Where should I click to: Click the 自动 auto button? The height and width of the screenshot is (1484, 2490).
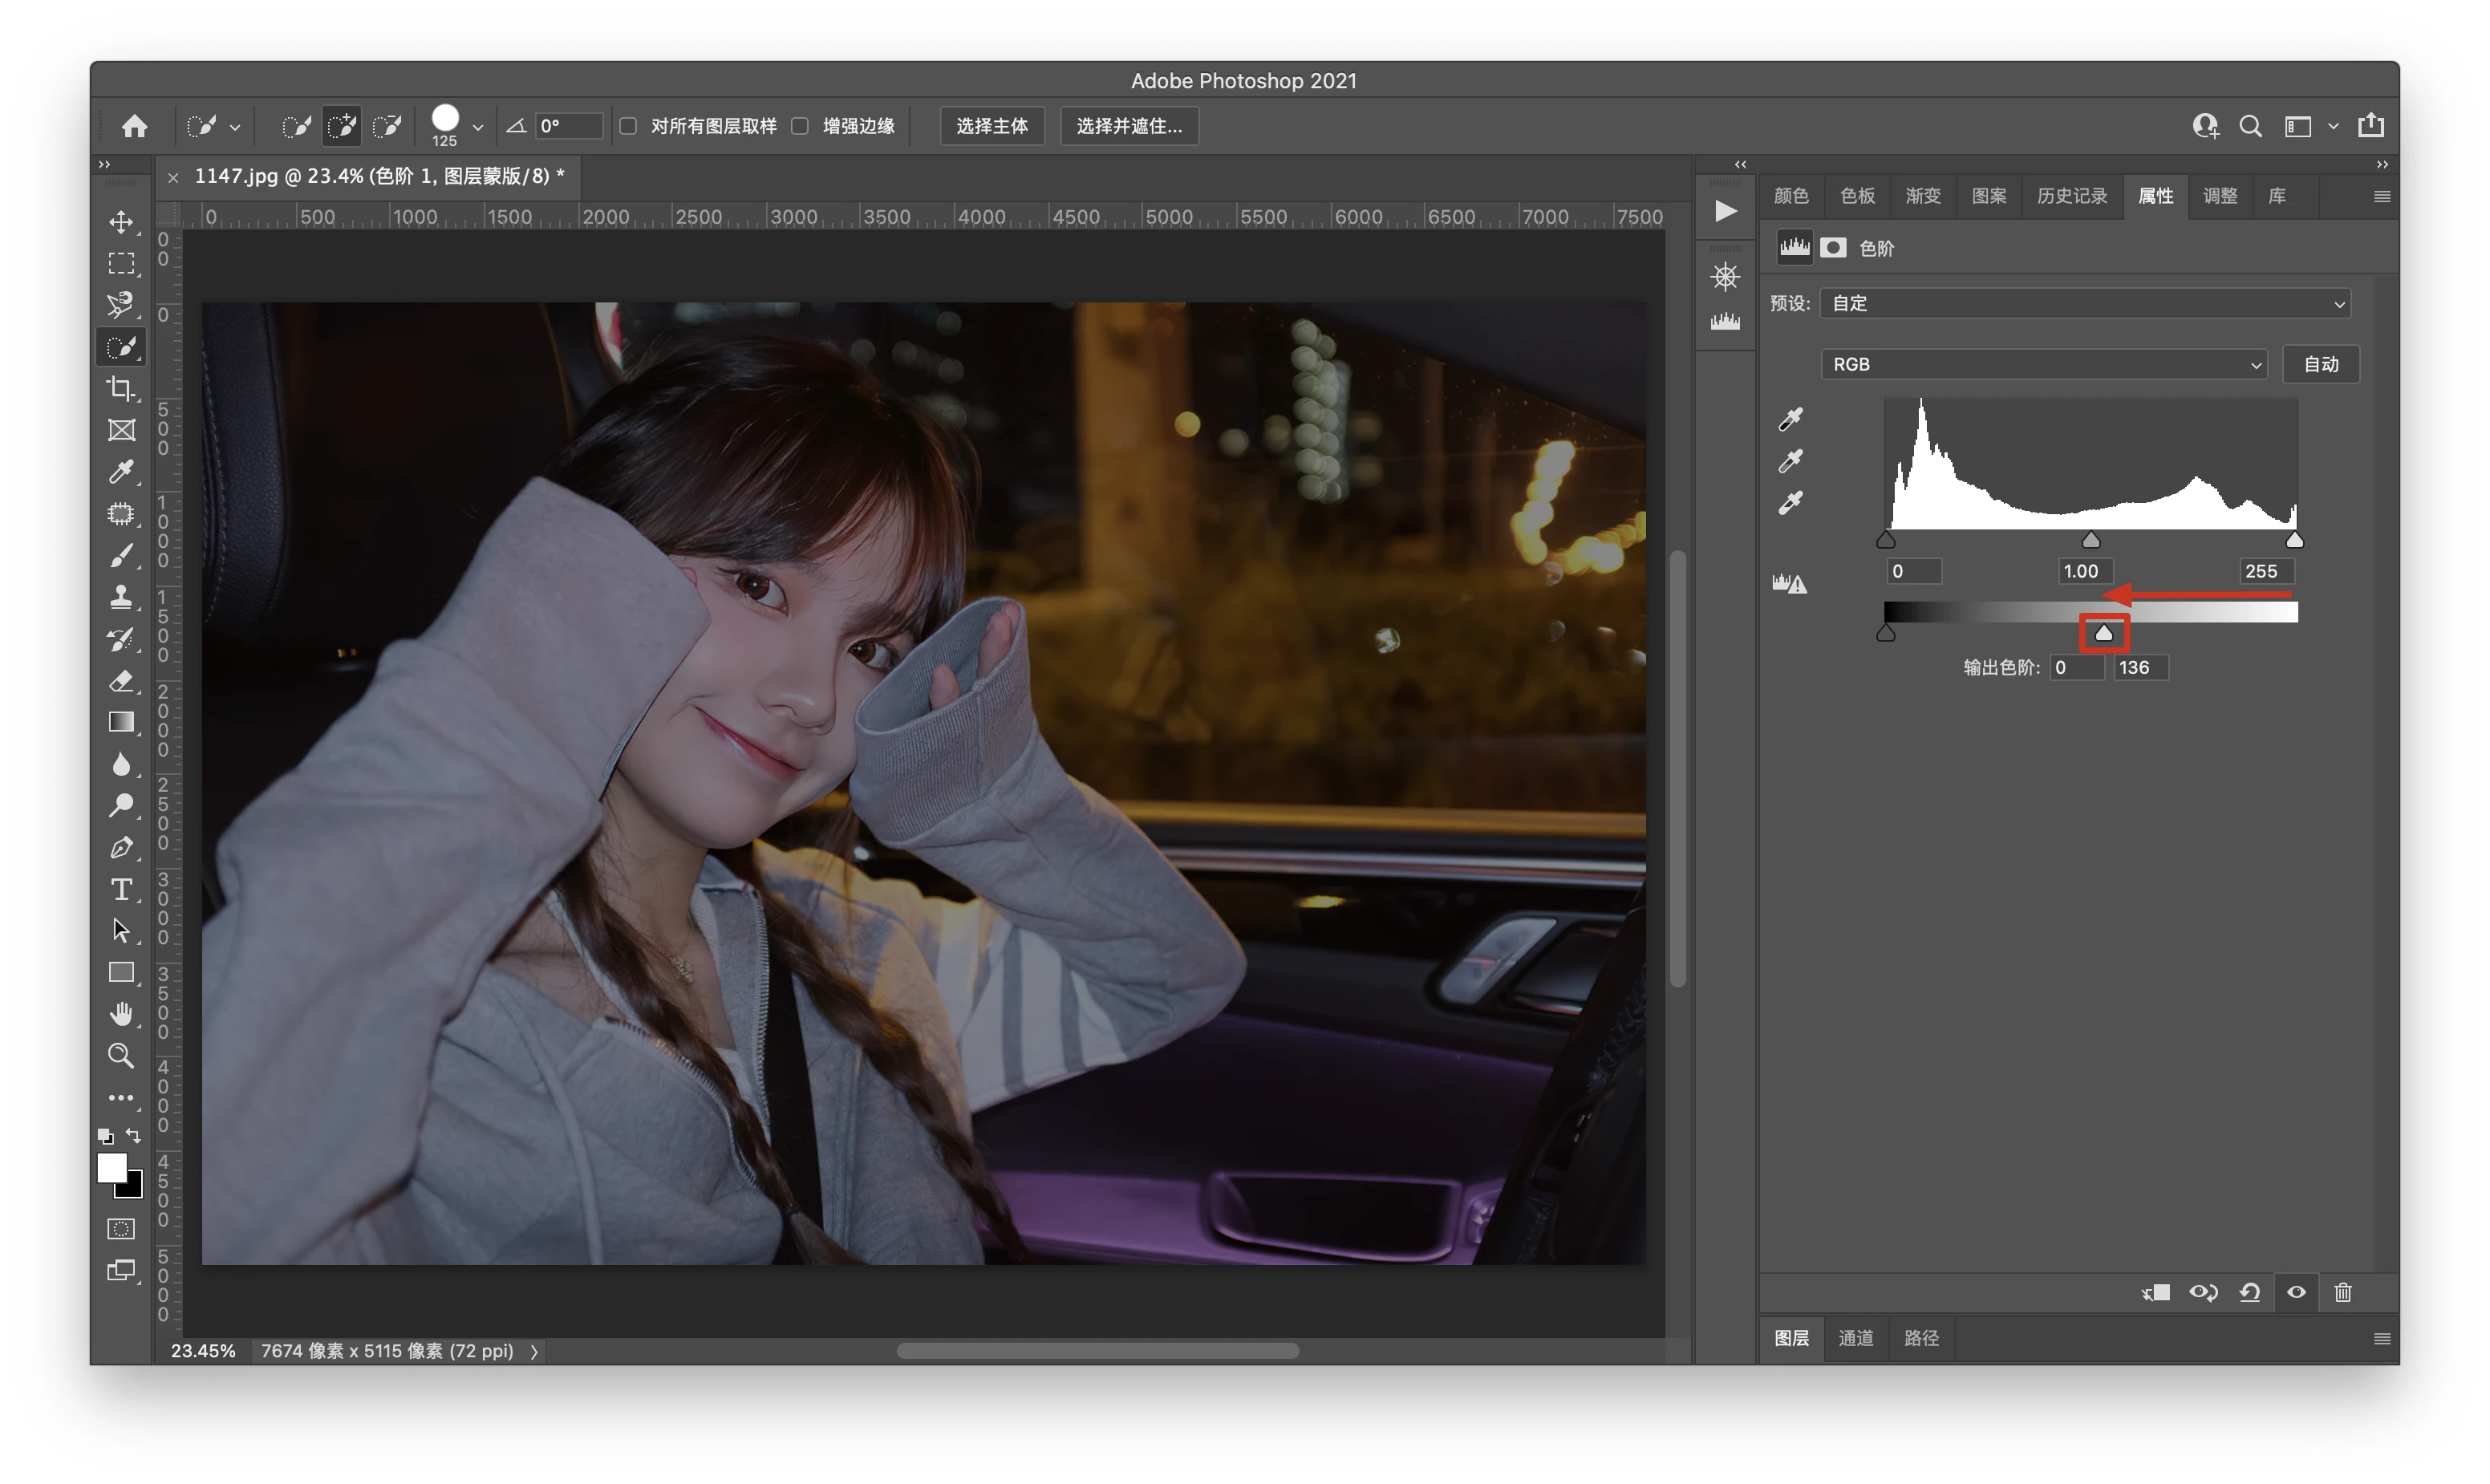click(x=2320, y=364)
